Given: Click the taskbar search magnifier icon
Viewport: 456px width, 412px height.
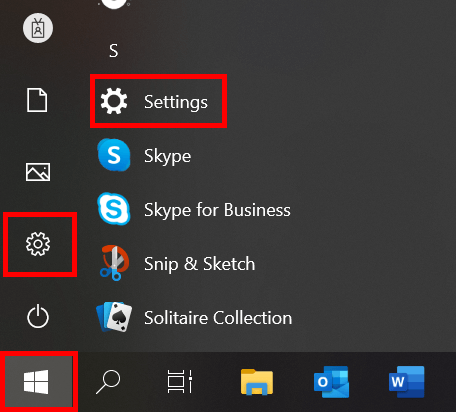Looking at the screenshot, I should [108, 382].
